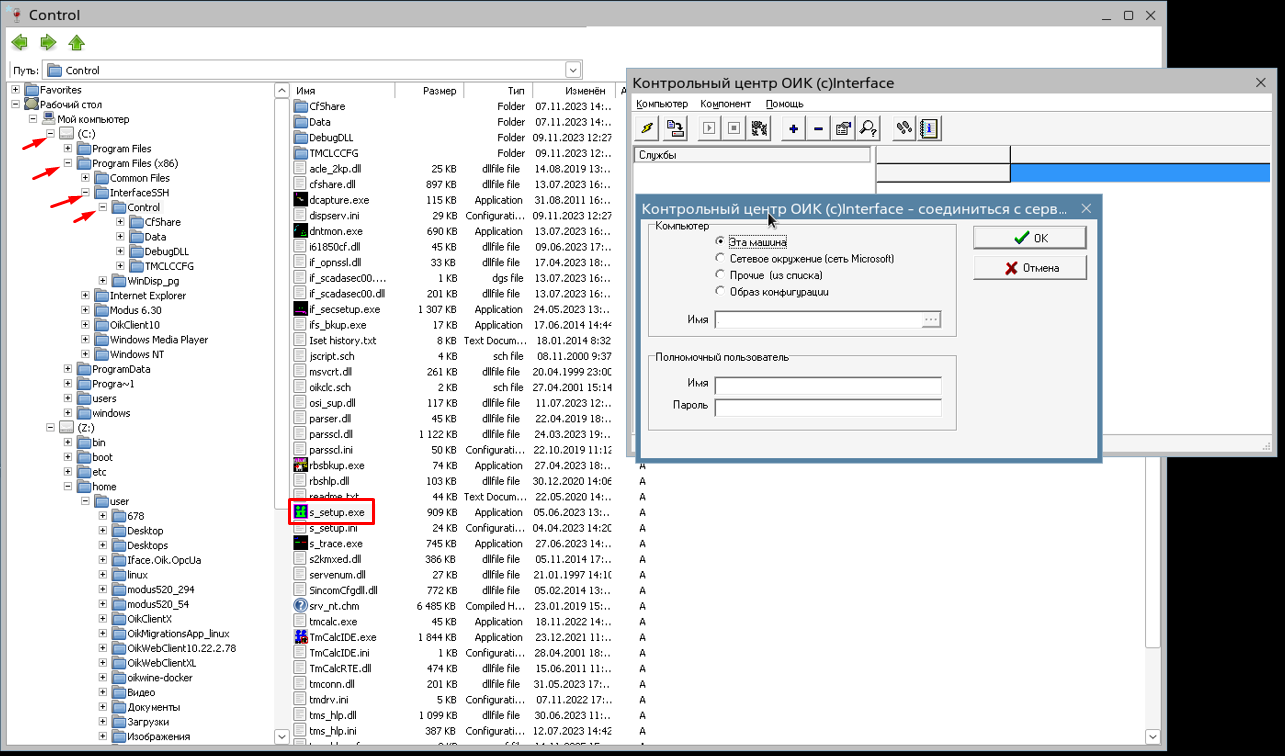Expand the Internet Explorer folder node
The width and height of the screenshot is (1285, 756).
point(85,296)
